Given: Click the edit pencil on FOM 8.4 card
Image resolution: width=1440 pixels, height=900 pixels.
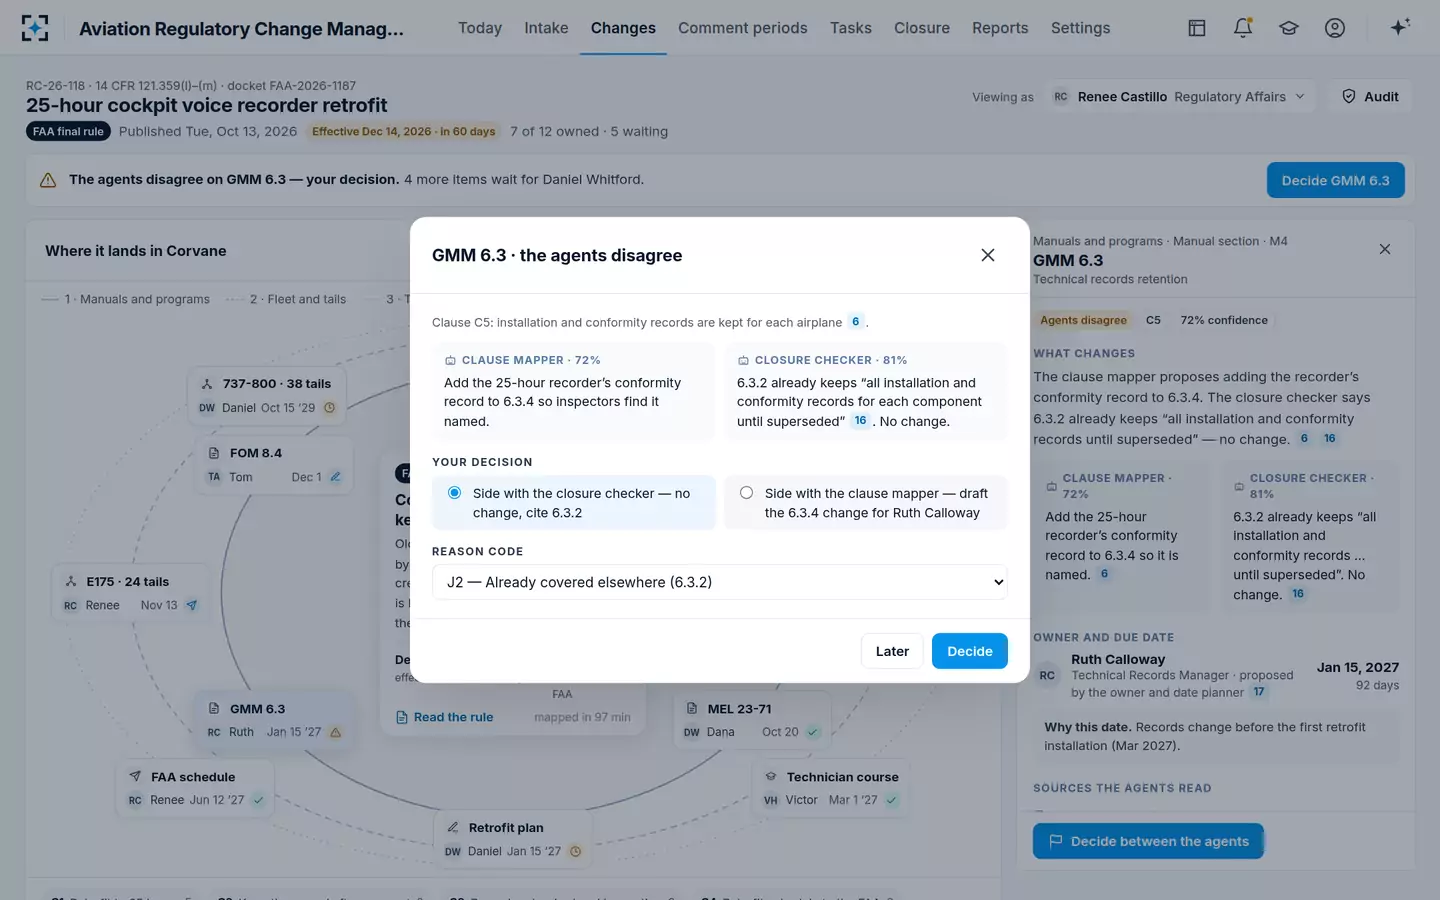Looking at the screenshot, I should [x=336, y=477].
